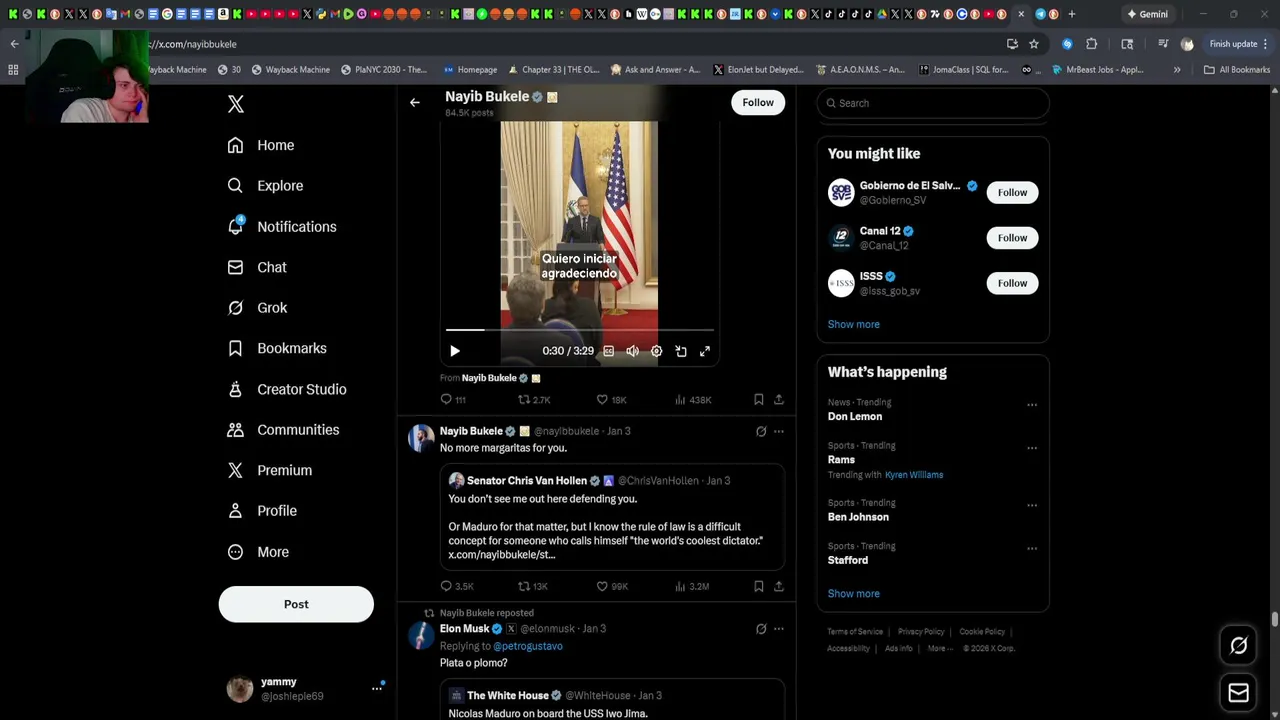This screenshot has height=720, width=1280.
Task: Open @petrogustavo mention link
Action: click(x=528, y=646)
